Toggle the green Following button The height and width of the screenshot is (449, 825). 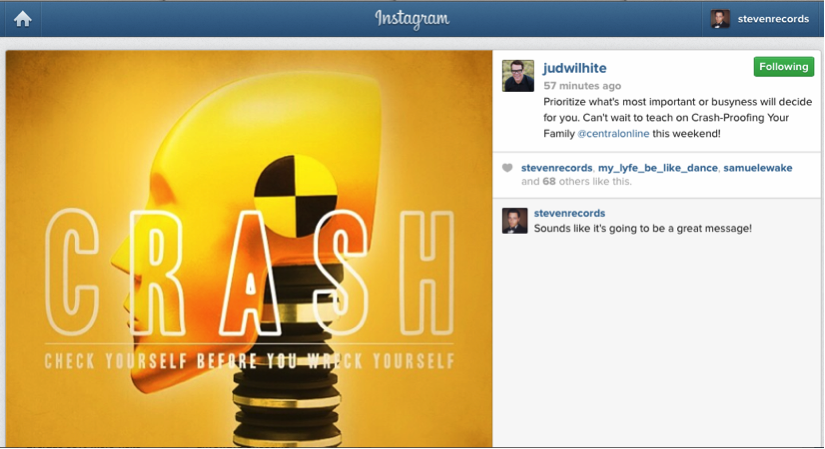tap(783, 67)
